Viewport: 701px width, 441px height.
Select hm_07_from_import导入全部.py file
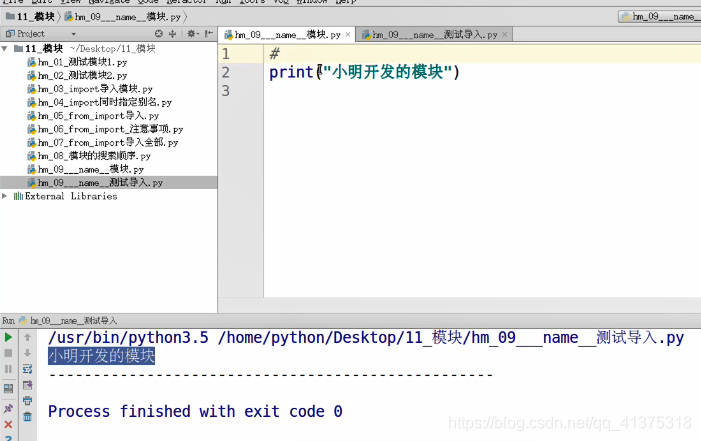(102, 143)
